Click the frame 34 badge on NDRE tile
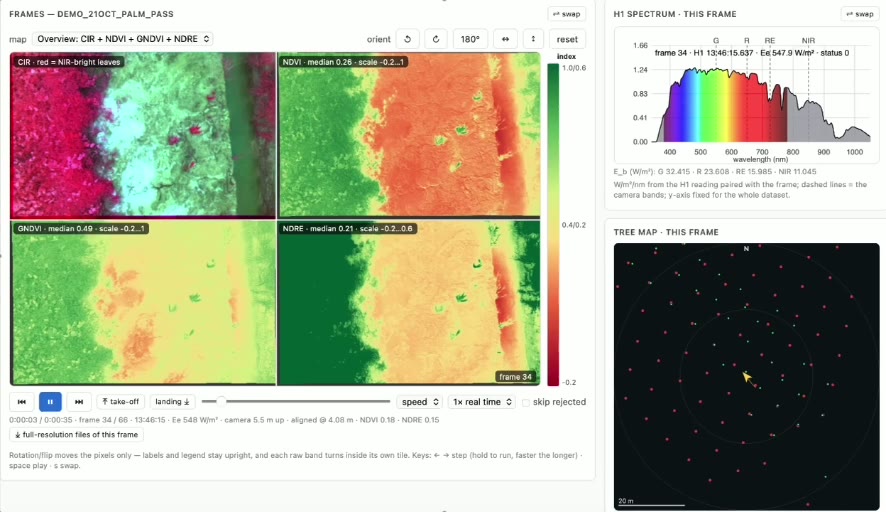The height and width of the screenshot is (512, 886). pyautogui.click(x=515, y=377)
